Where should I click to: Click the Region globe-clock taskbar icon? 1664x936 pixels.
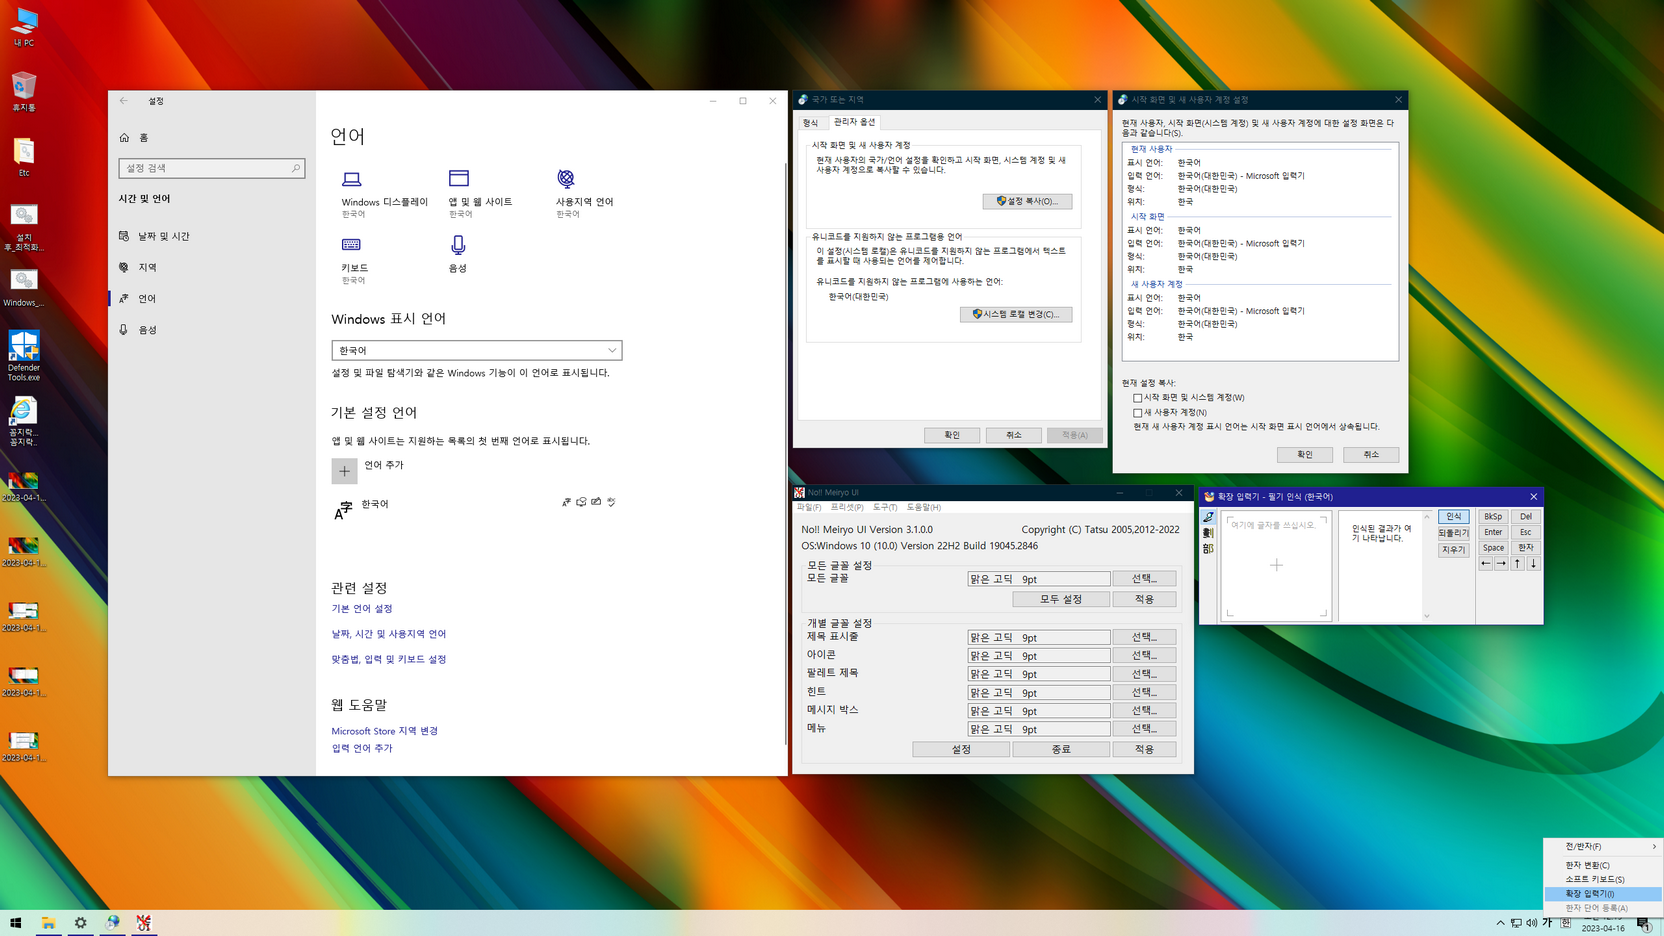pyautogui.click(x=112, y=923)
